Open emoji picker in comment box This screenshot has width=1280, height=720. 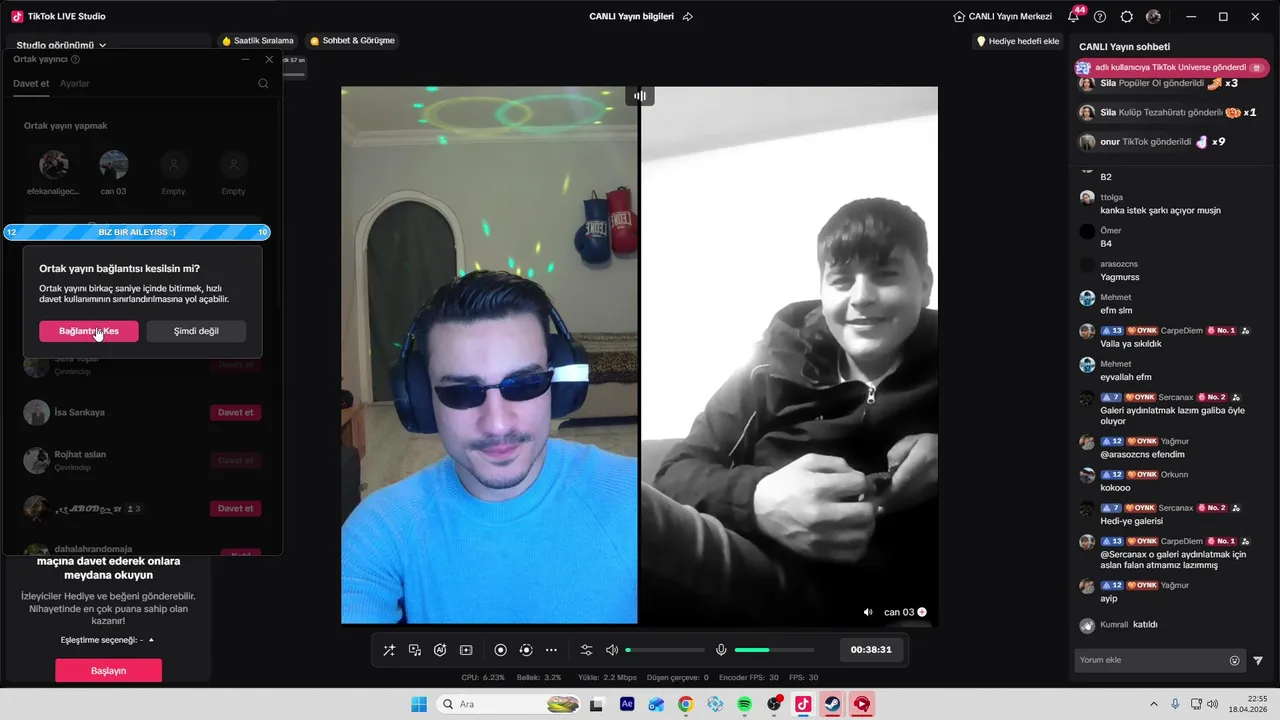point(1234,660)
